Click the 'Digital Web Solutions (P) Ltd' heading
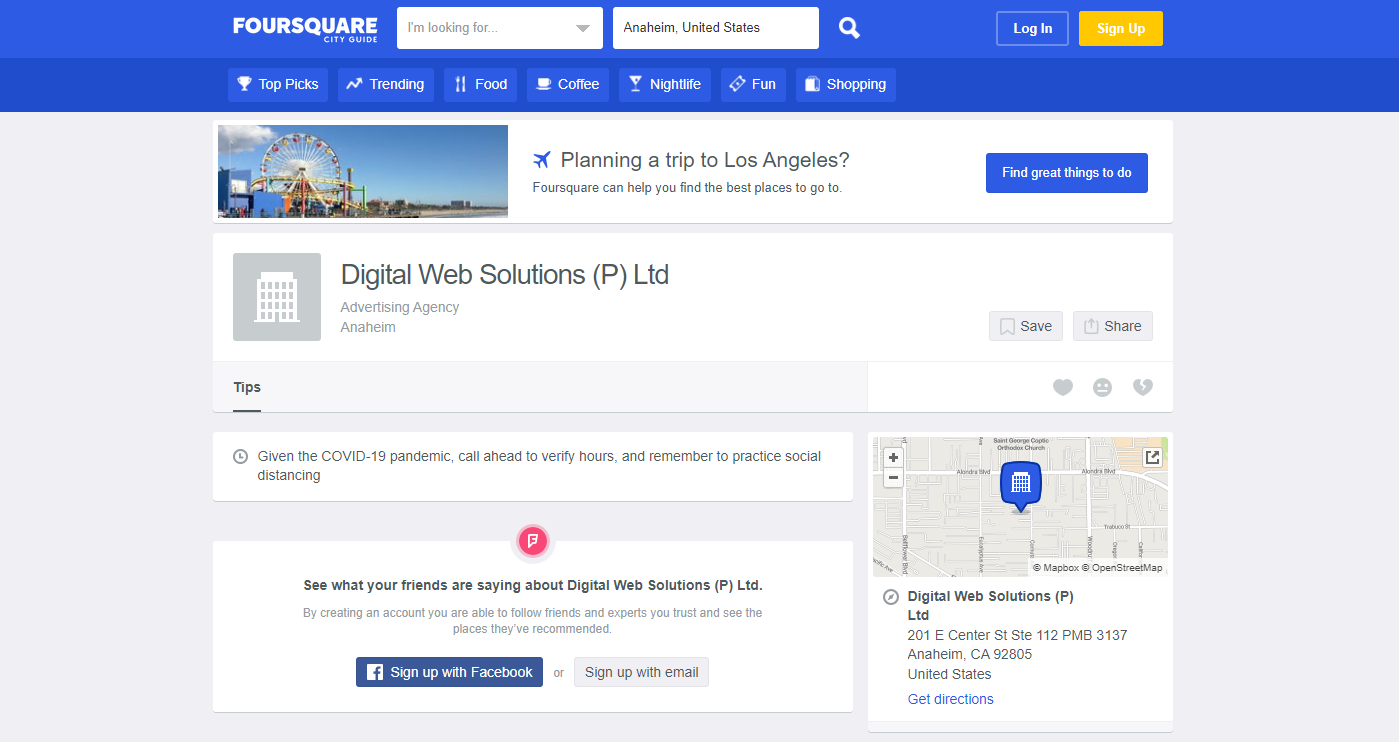Image resolution: width=1399 pixels, height=742 pixels. pyautogui.click(x=505, y=274)
